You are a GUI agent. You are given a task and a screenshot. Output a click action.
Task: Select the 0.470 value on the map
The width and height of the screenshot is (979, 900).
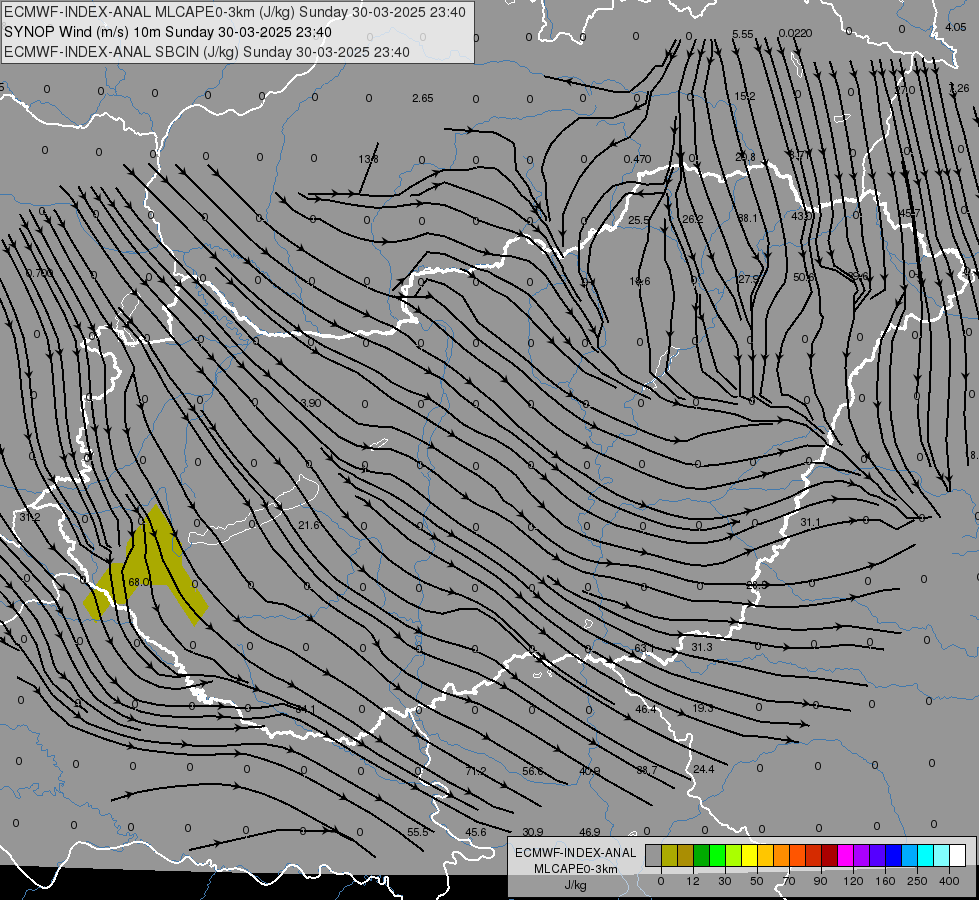pyautogui.click(x=637, y=159)
